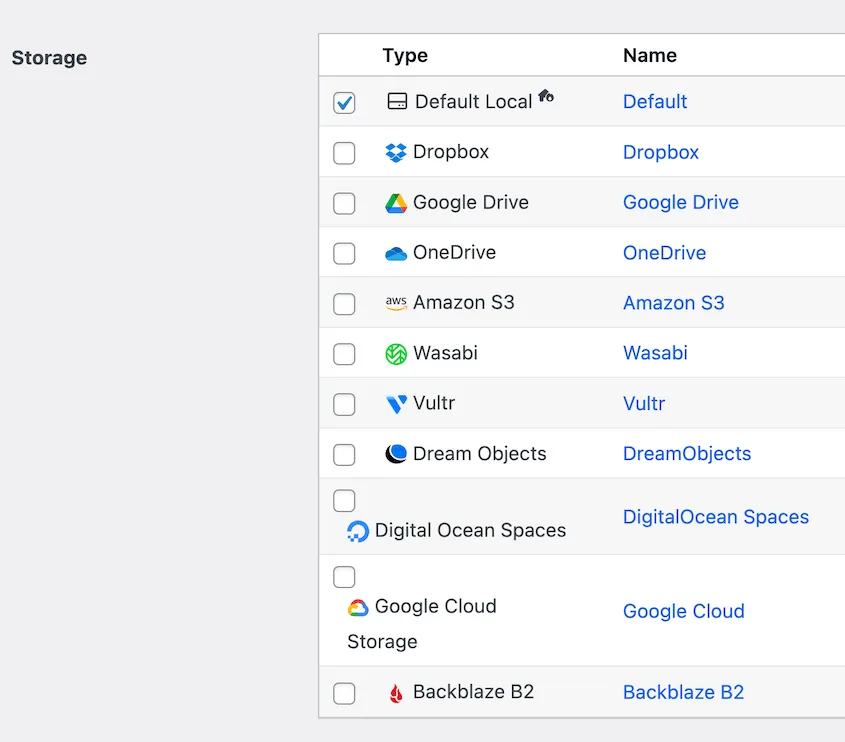Click the Dropbox logo icon
845x742 pixels.
[396, 152]
